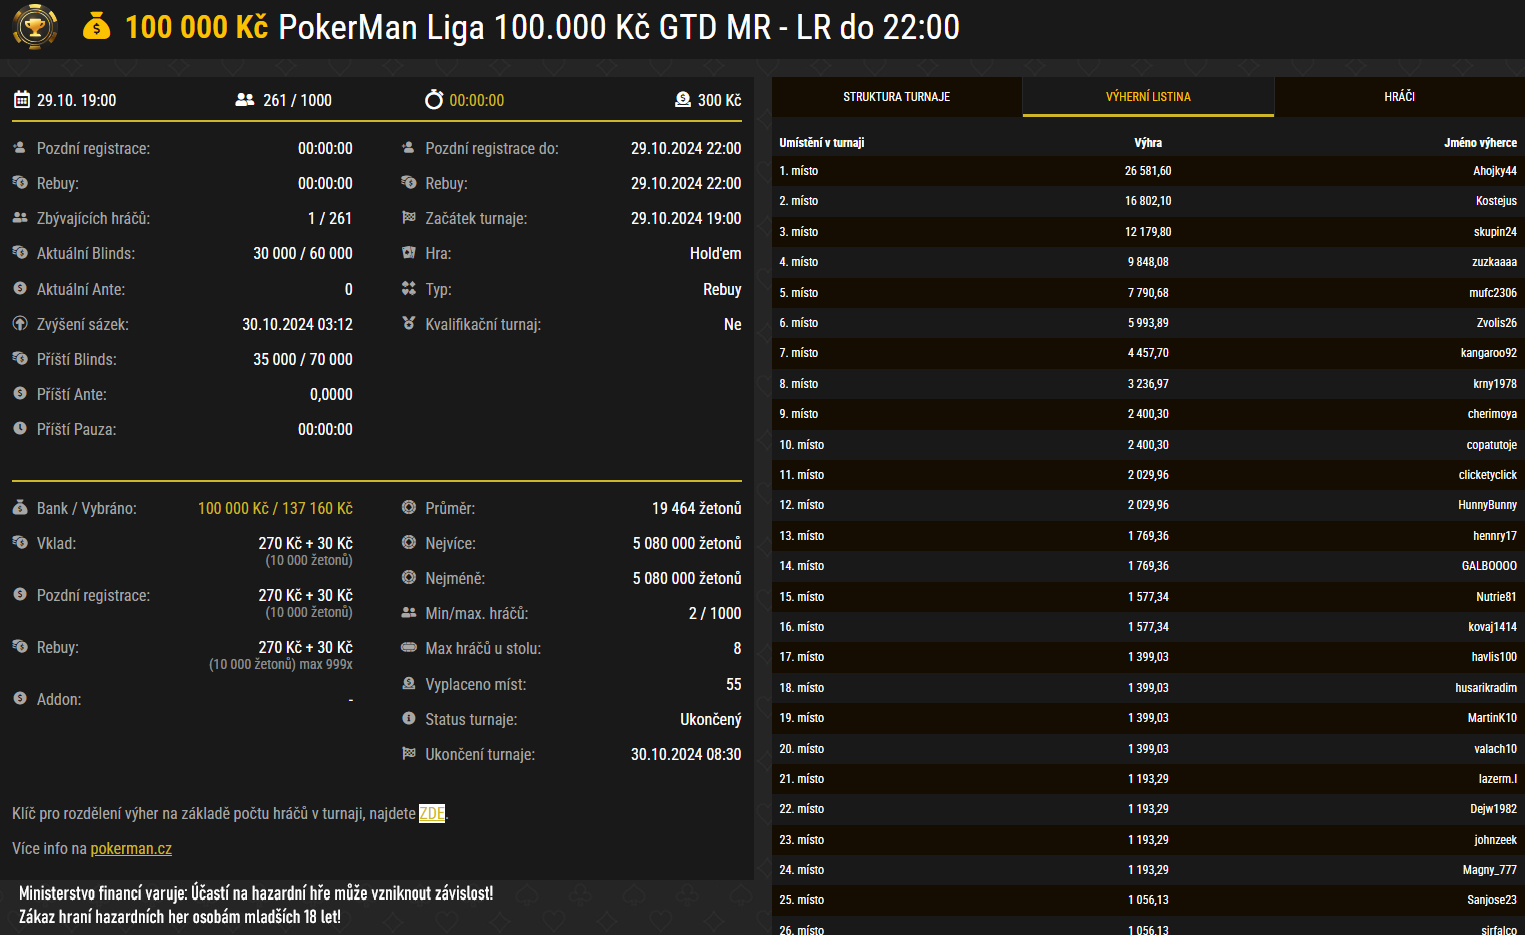The height and width of the screenshot is (935, 1525).
Task: Click prize value 16 802,10
Action: (x=1148, y=201)
